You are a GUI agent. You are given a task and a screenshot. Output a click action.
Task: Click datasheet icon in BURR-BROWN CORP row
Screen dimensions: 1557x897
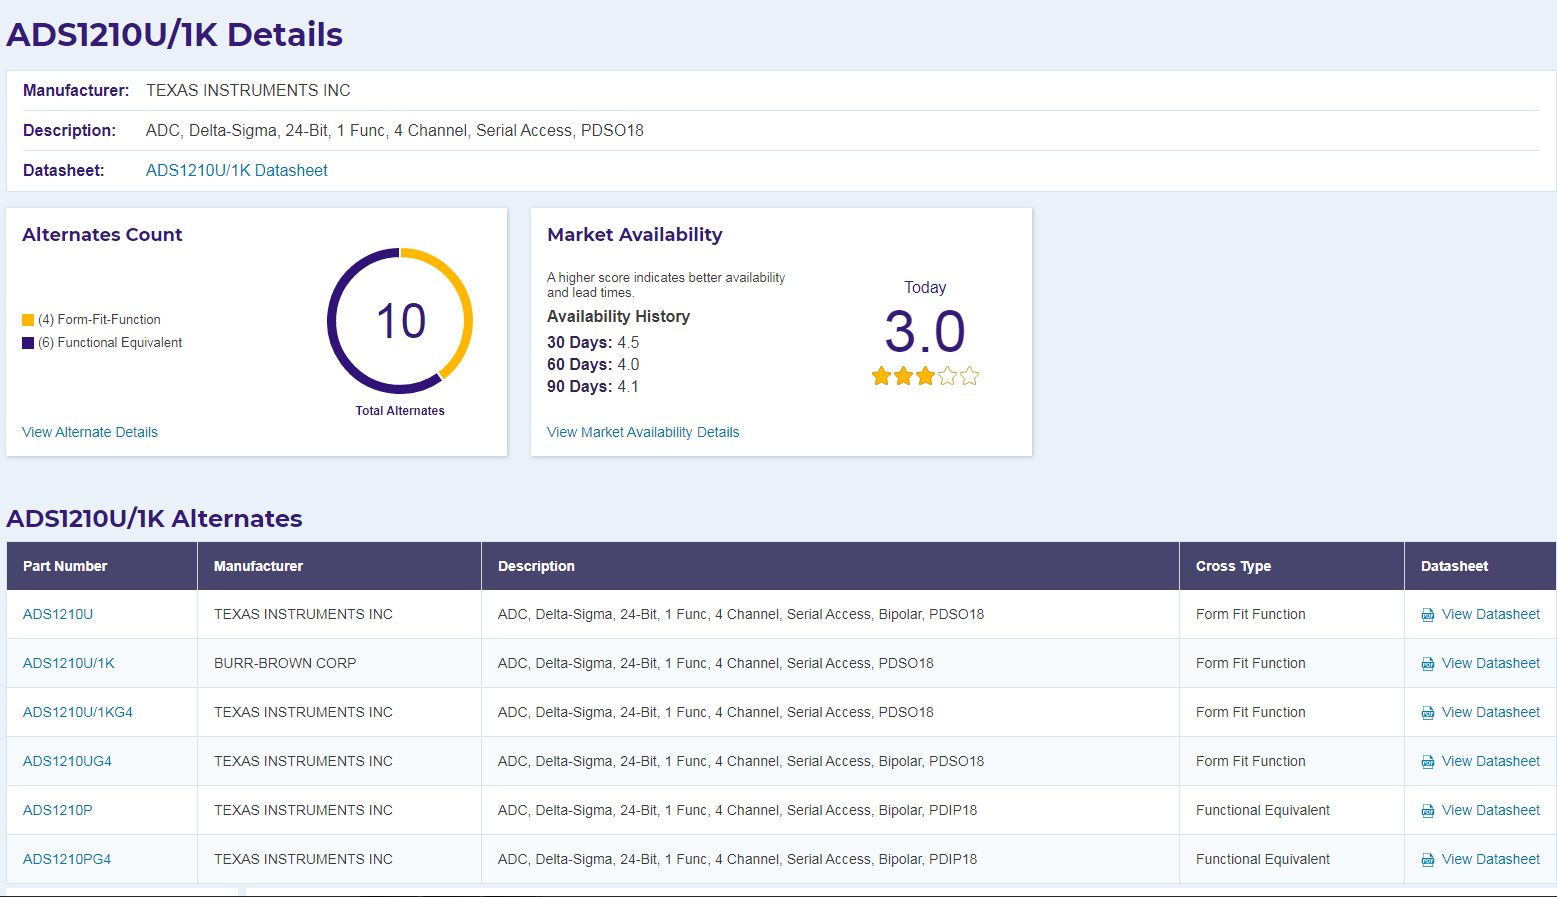(1428, 664)
